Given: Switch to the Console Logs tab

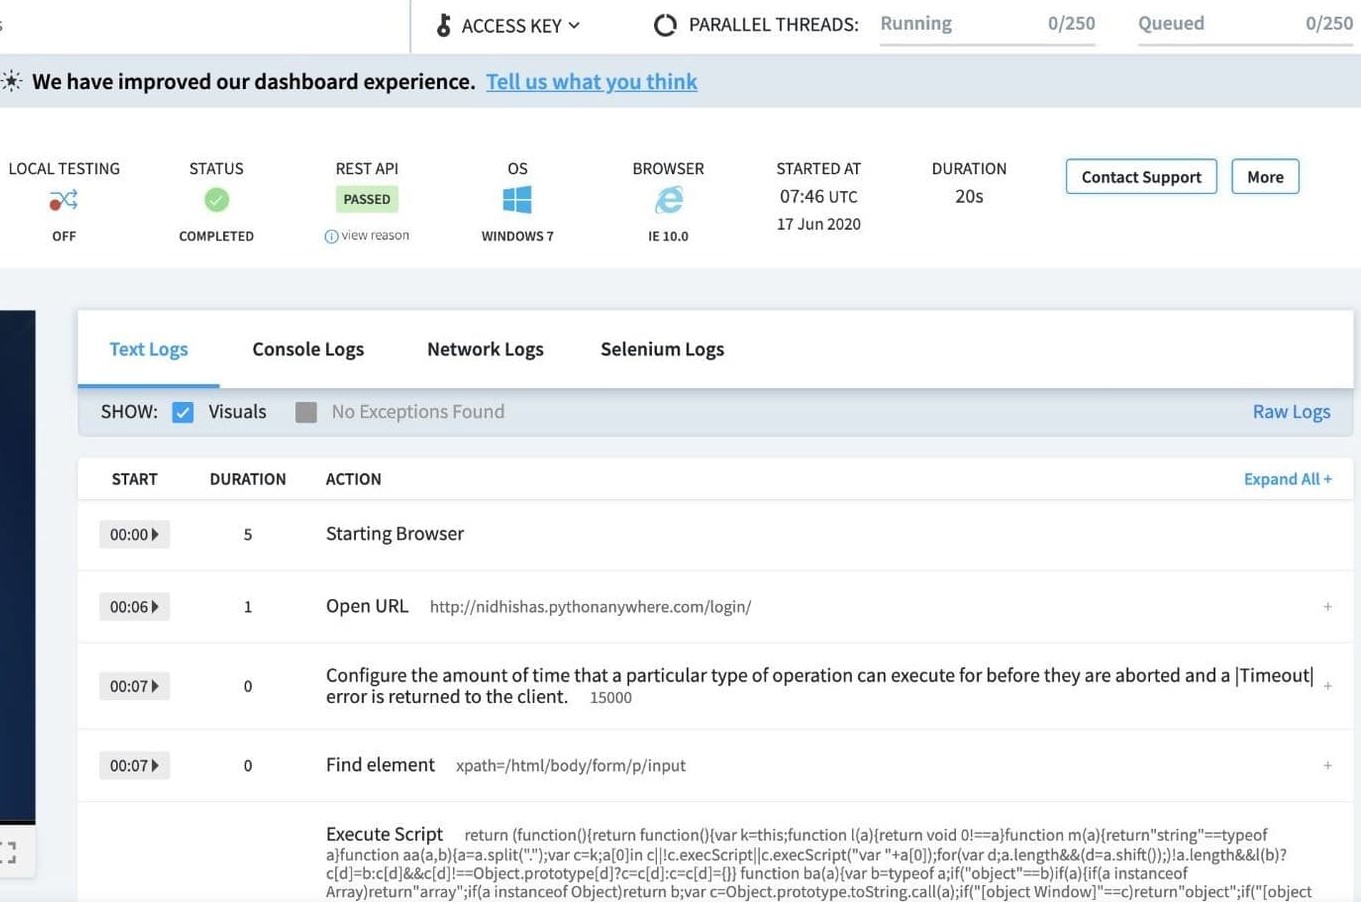Looking at the screenshot, I should [x=308, y=349].
